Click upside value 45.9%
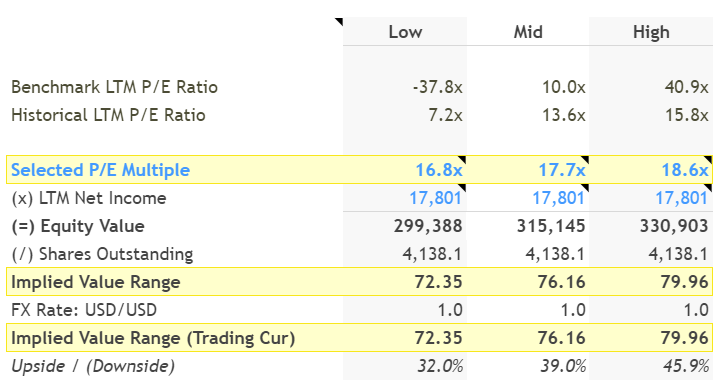 pyautogui.click(x=686, y=366)
